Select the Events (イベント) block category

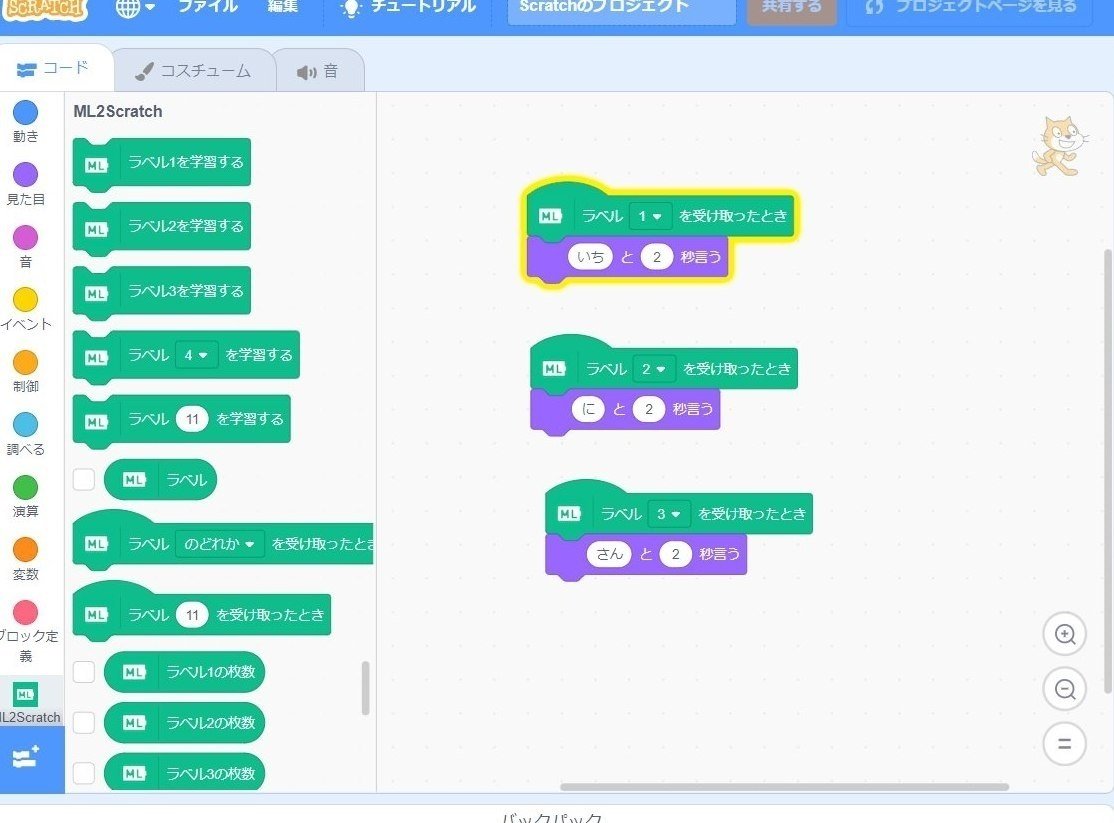[x=25, y=301]
